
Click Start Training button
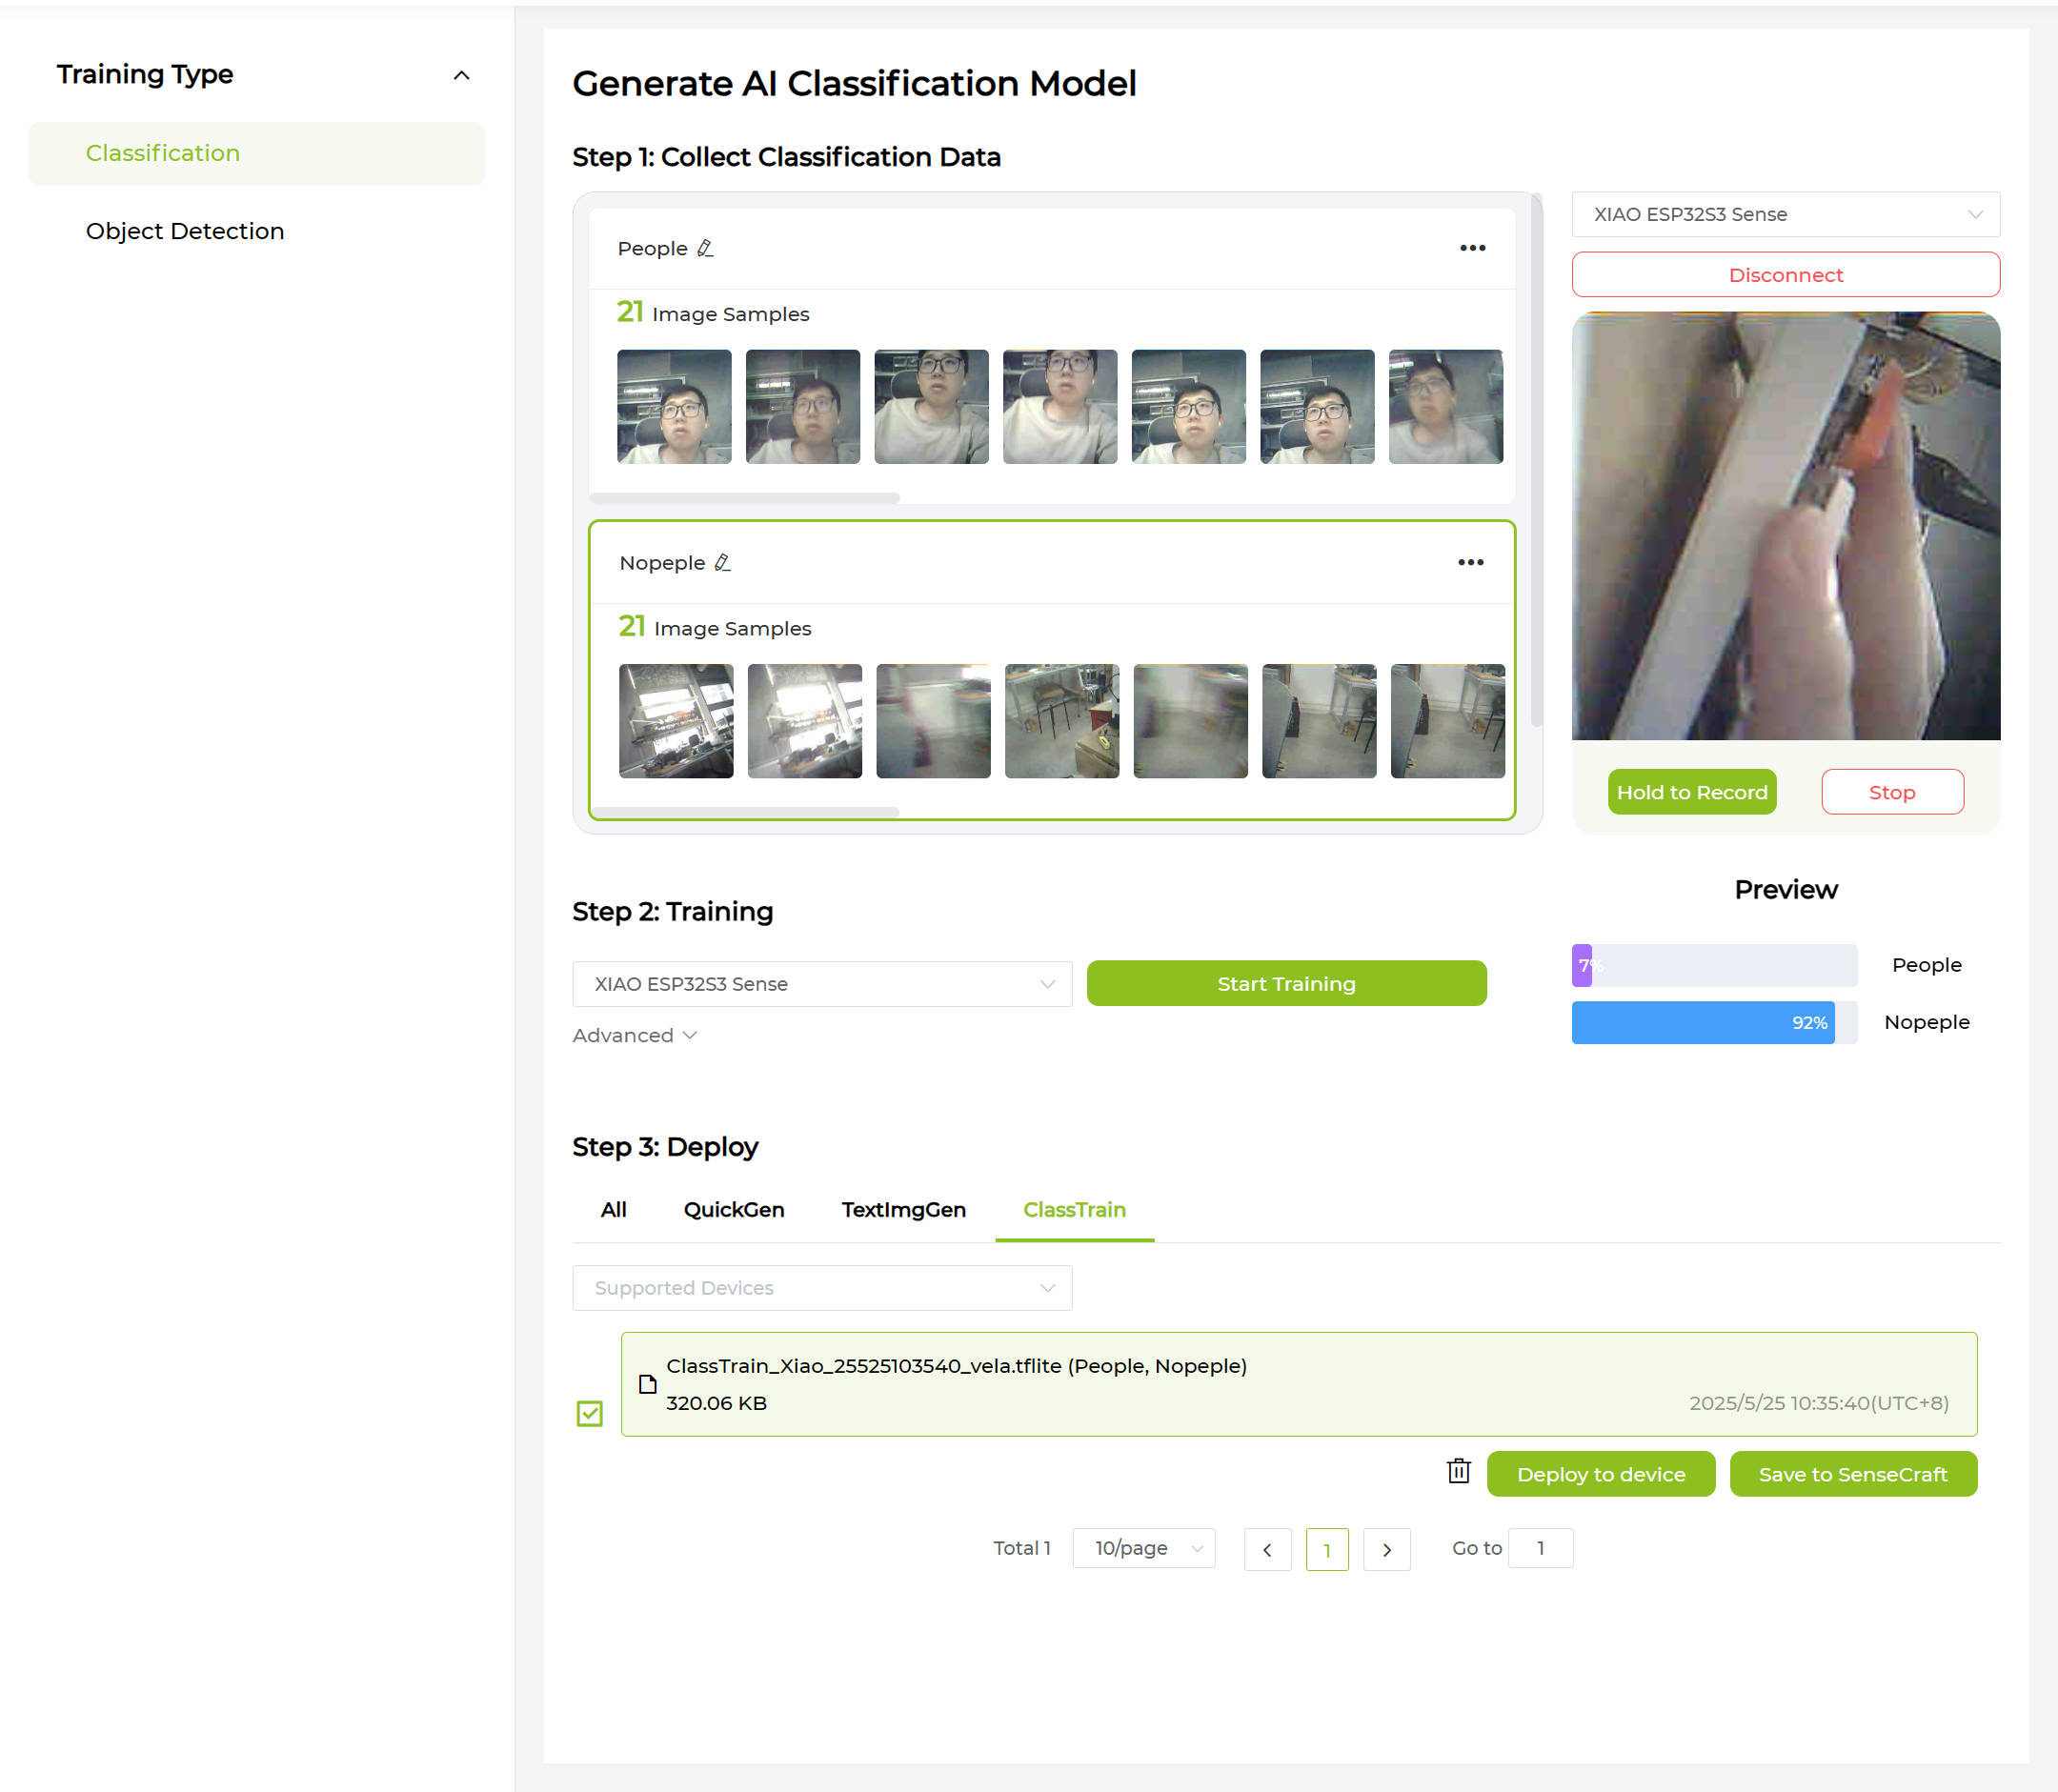(x=1286, y=984)
